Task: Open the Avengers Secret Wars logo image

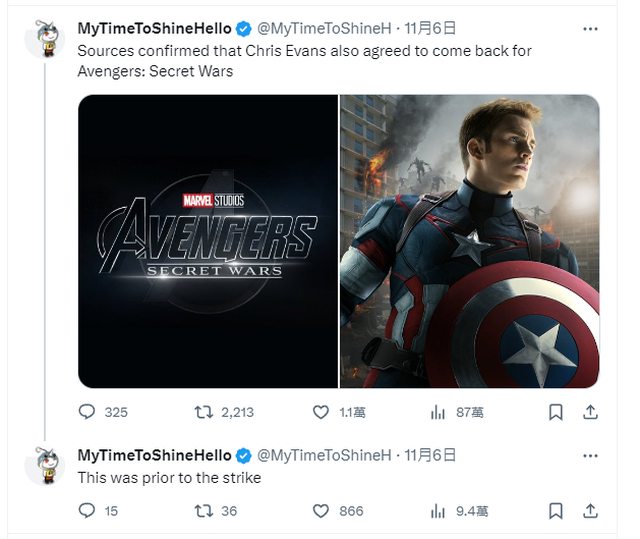Action: (208, 241)
